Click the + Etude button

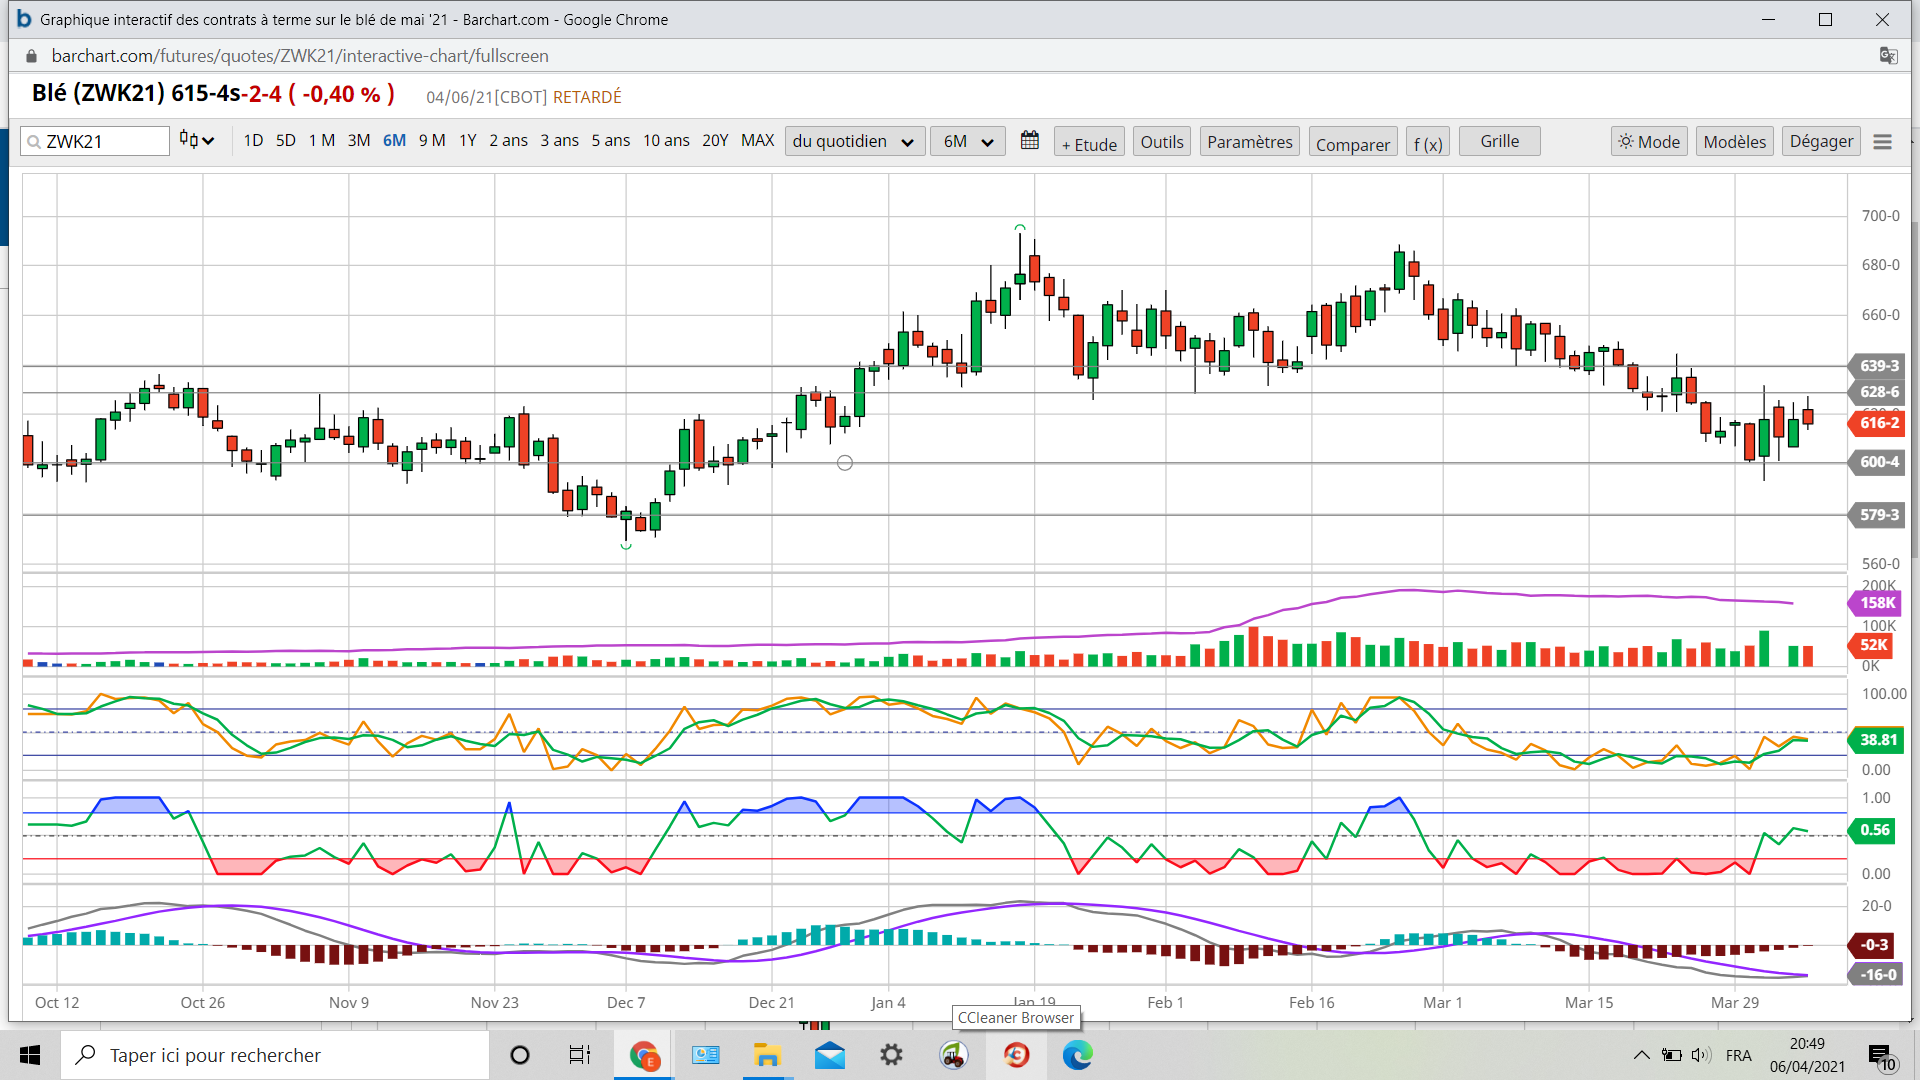(x=1089, y=144)
